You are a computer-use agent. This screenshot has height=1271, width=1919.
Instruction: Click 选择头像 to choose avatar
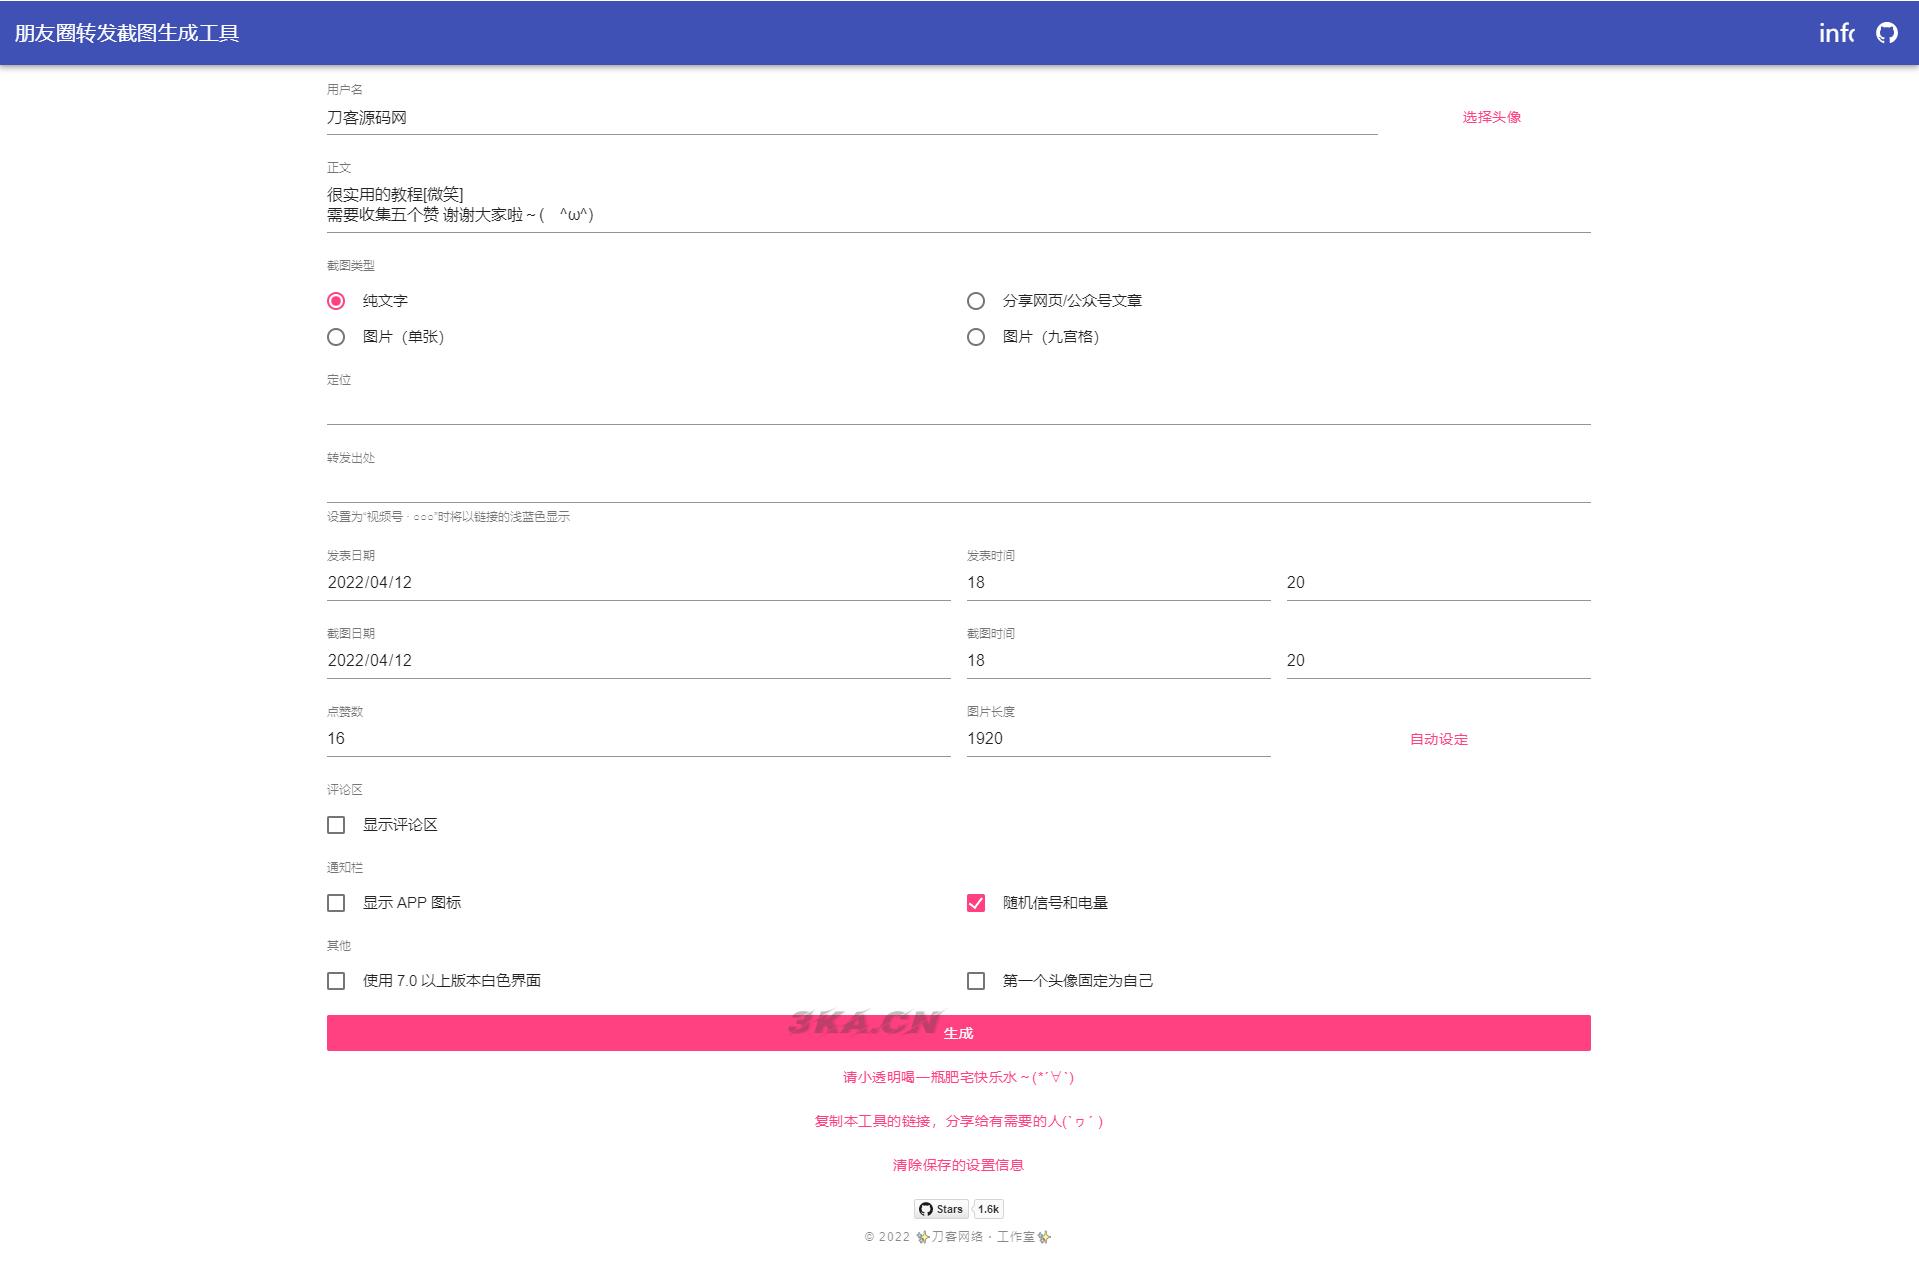1491,117
